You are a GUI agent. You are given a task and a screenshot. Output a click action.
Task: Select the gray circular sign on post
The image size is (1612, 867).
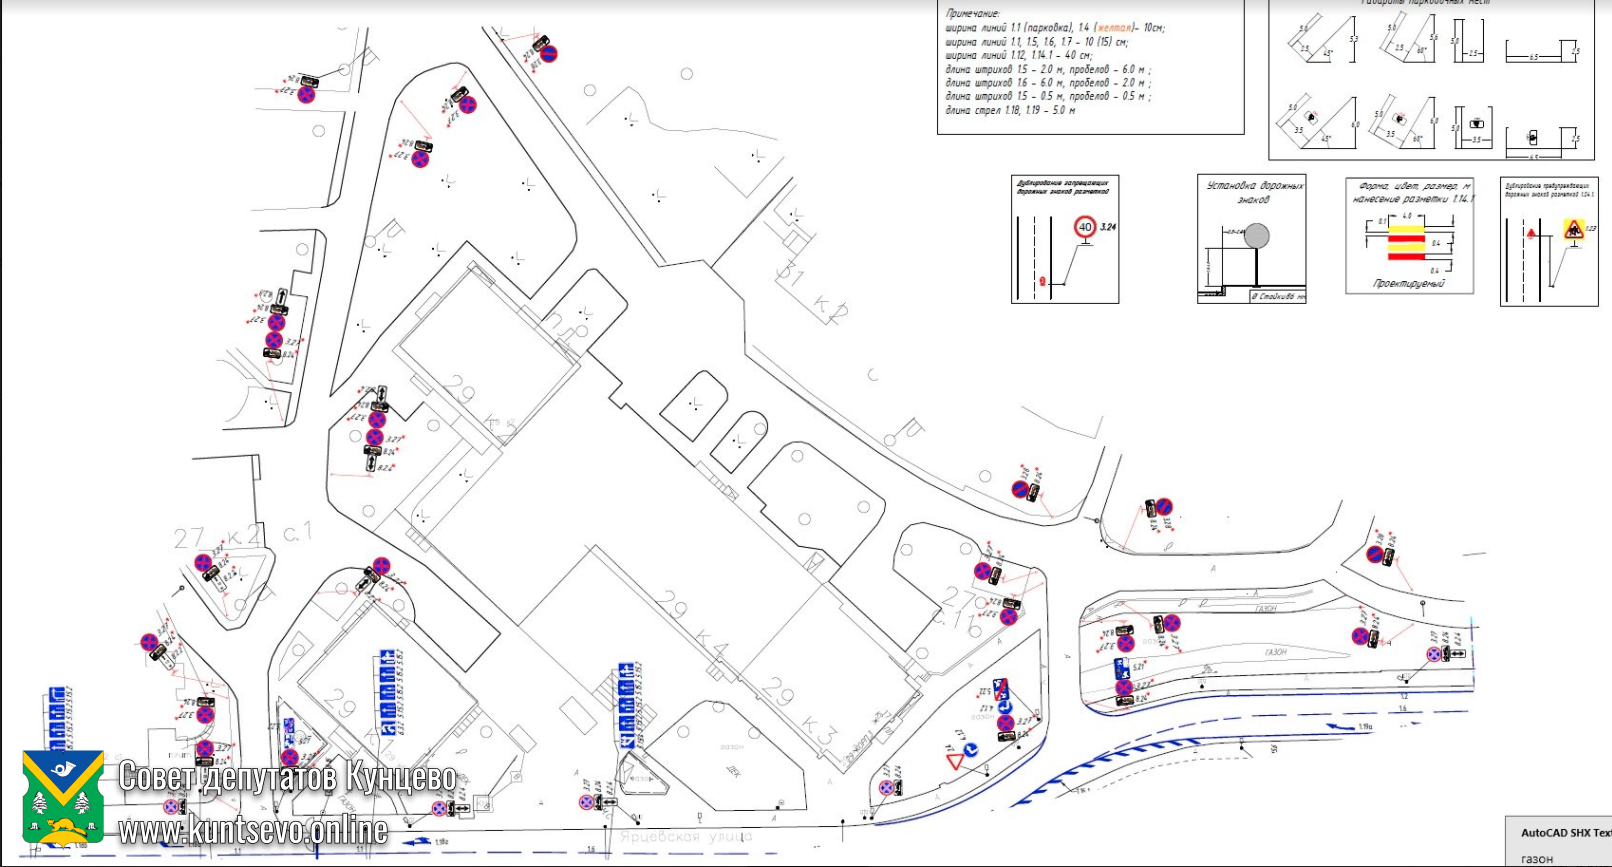coord(1257,236)
